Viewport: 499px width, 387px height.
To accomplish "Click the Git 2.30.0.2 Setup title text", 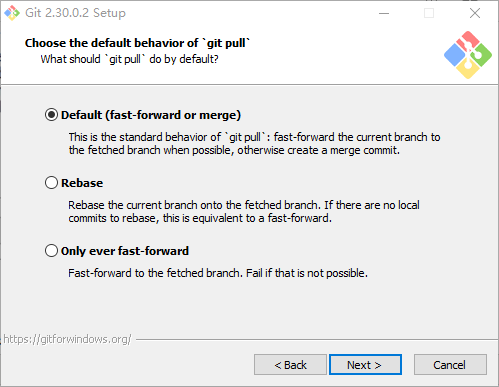I will tap(75, 13).
